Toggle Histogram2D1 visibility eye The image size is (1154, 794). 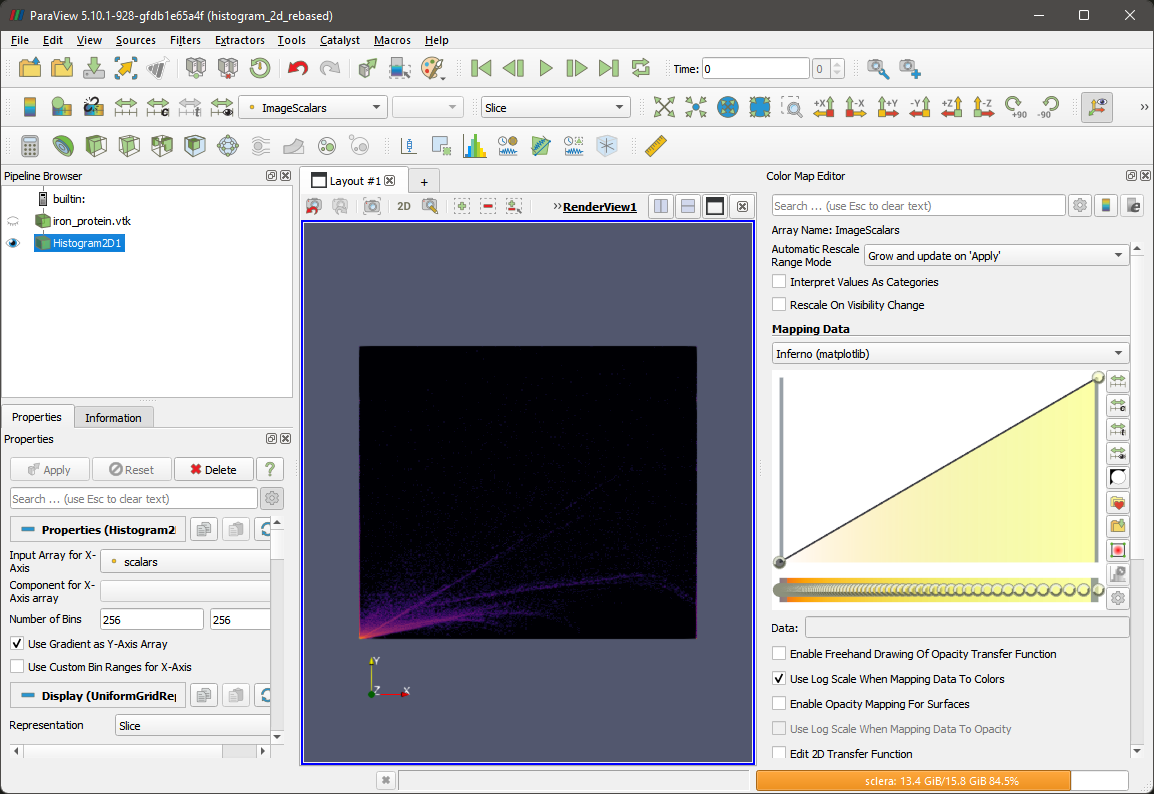[13, 242]
